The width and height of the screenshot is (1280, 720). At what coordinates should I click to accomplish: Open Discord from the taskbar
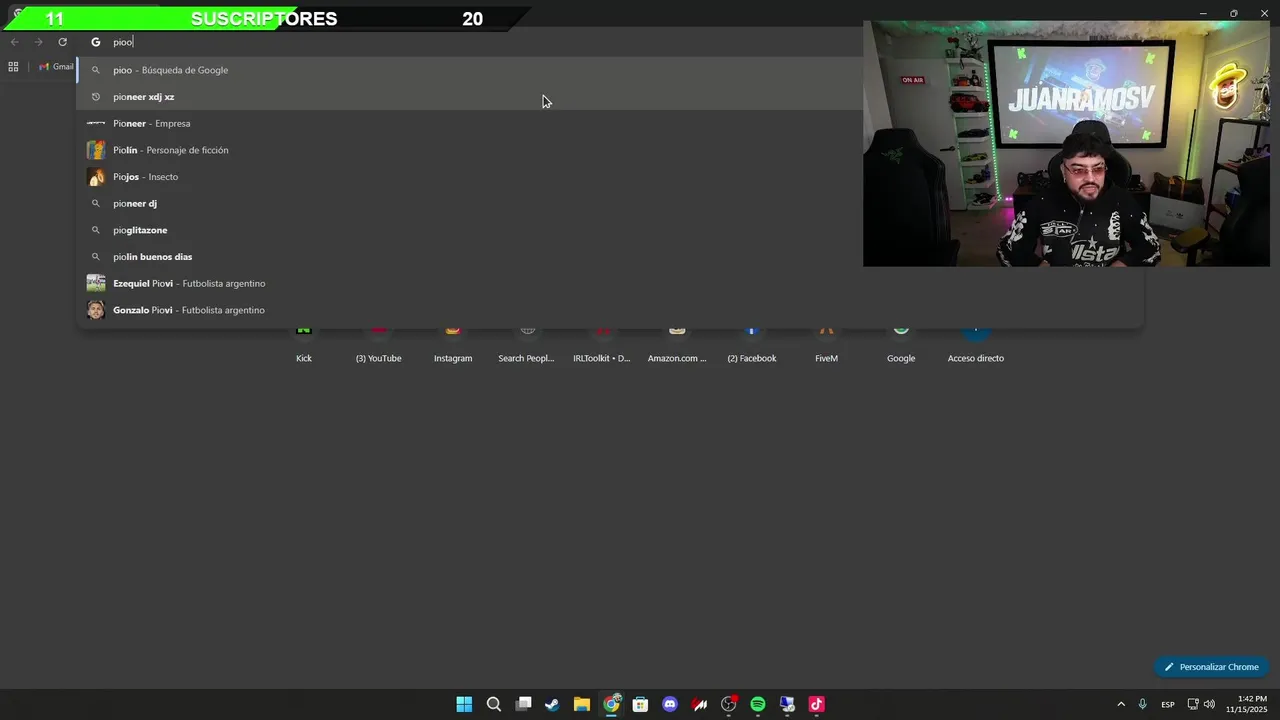tap(670, 704)
